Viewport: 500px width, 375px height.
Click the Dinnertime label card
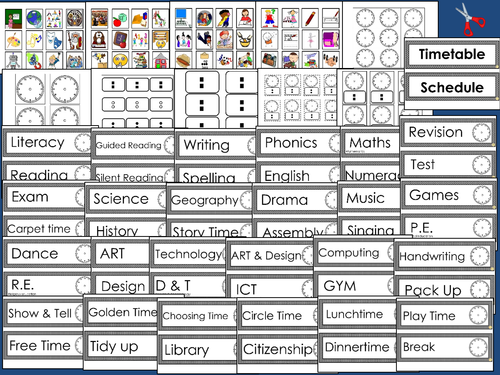(x=358, y=347)
